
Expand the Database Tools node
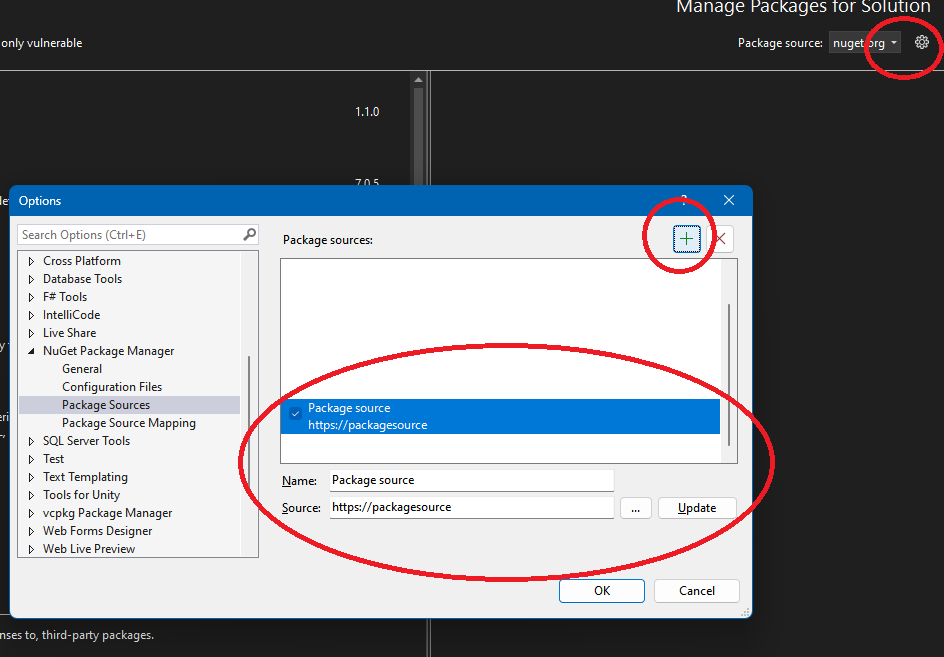(31, 279)
